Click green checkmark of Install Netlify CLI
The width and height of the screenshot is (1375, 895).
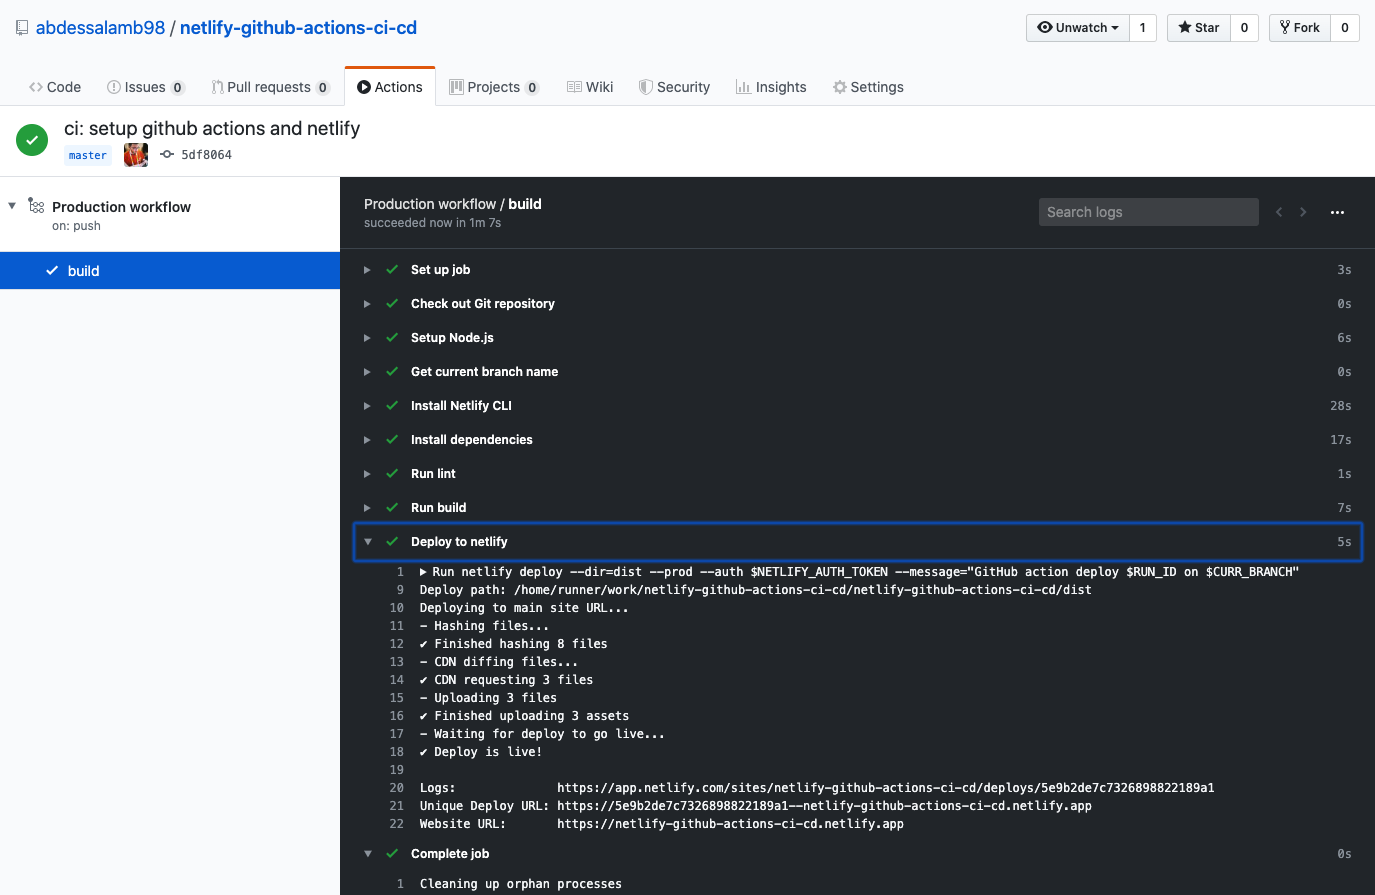click(392, 406)
